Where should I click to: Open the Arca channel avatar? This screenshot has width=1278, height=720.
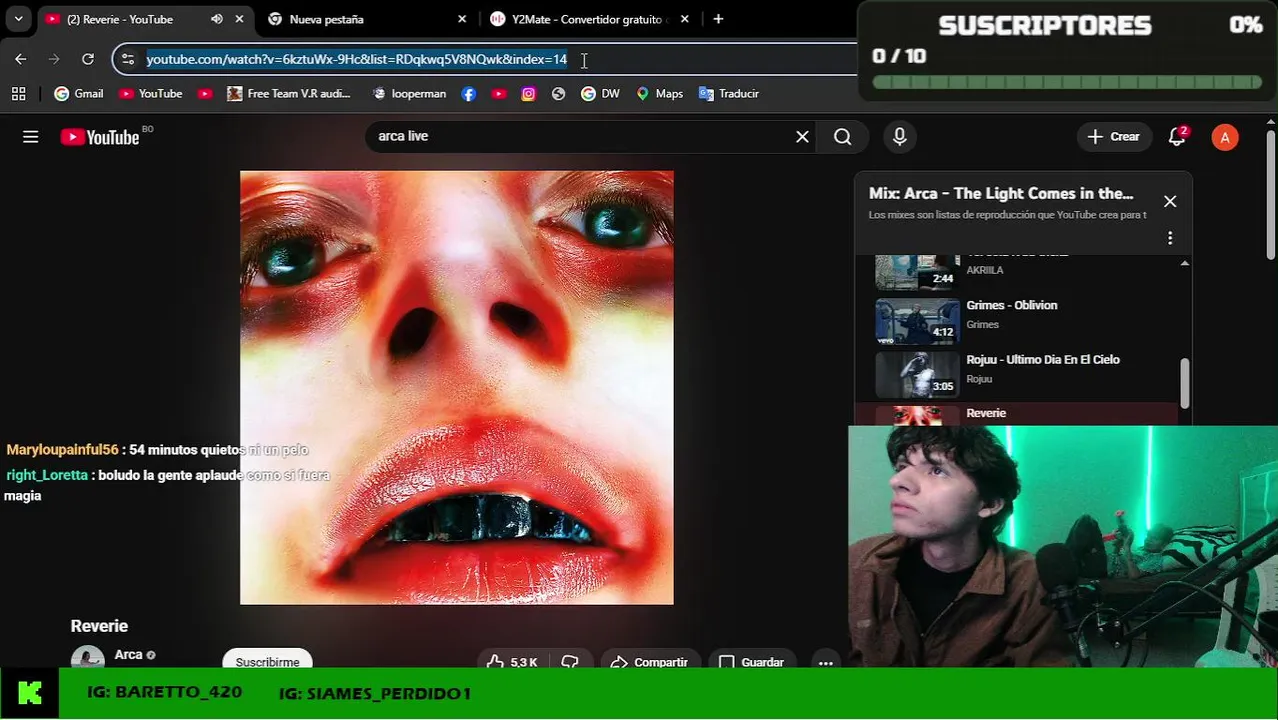tap(87, 657)
